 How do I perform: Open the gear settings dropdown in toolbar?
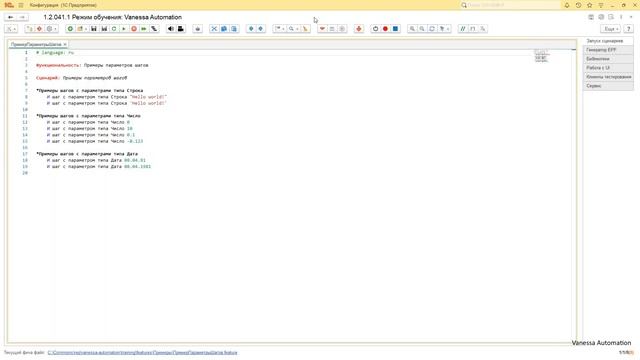(51, 29)
